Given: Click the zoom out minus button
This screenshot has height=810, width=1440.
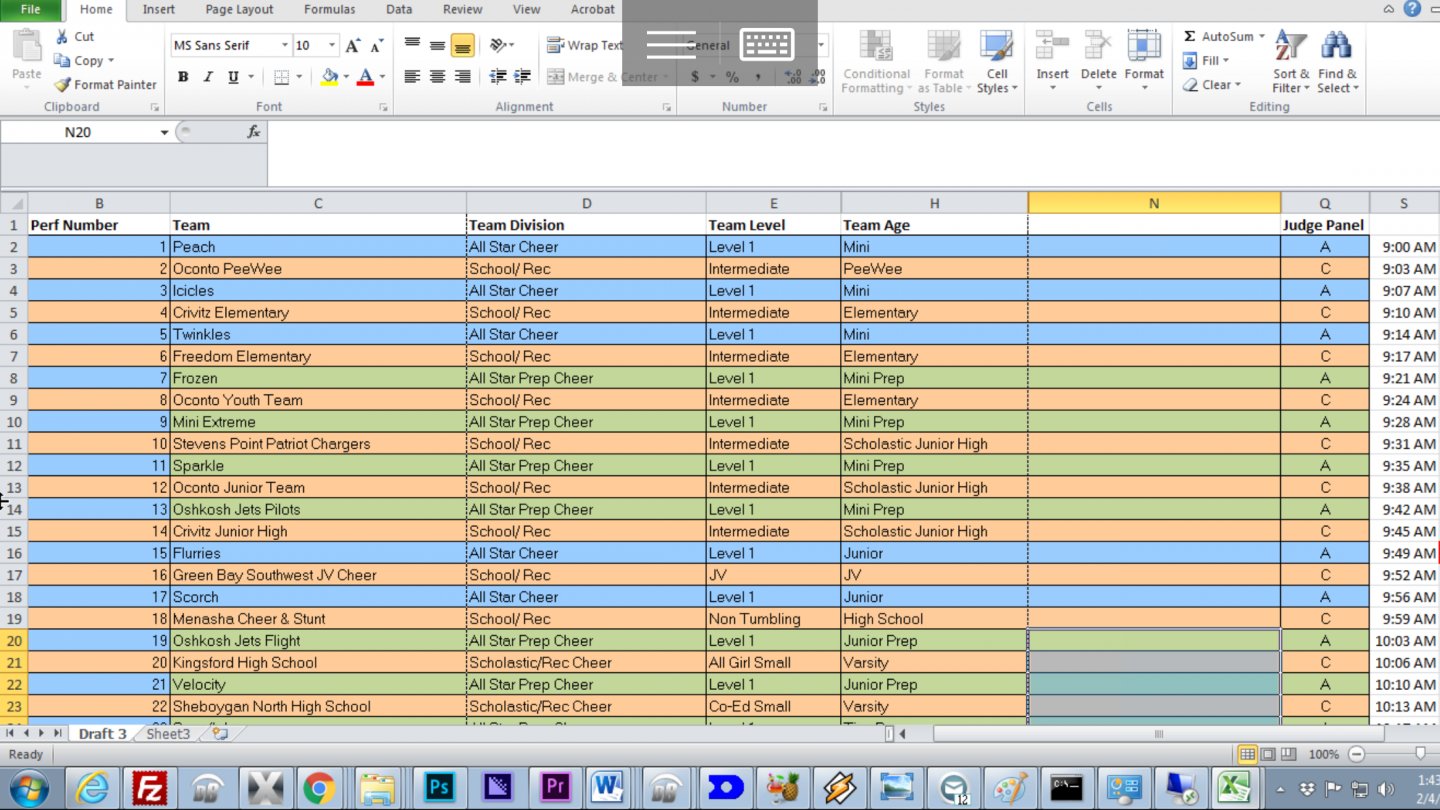Looking at the screenshot, I should pos(1356,754).
